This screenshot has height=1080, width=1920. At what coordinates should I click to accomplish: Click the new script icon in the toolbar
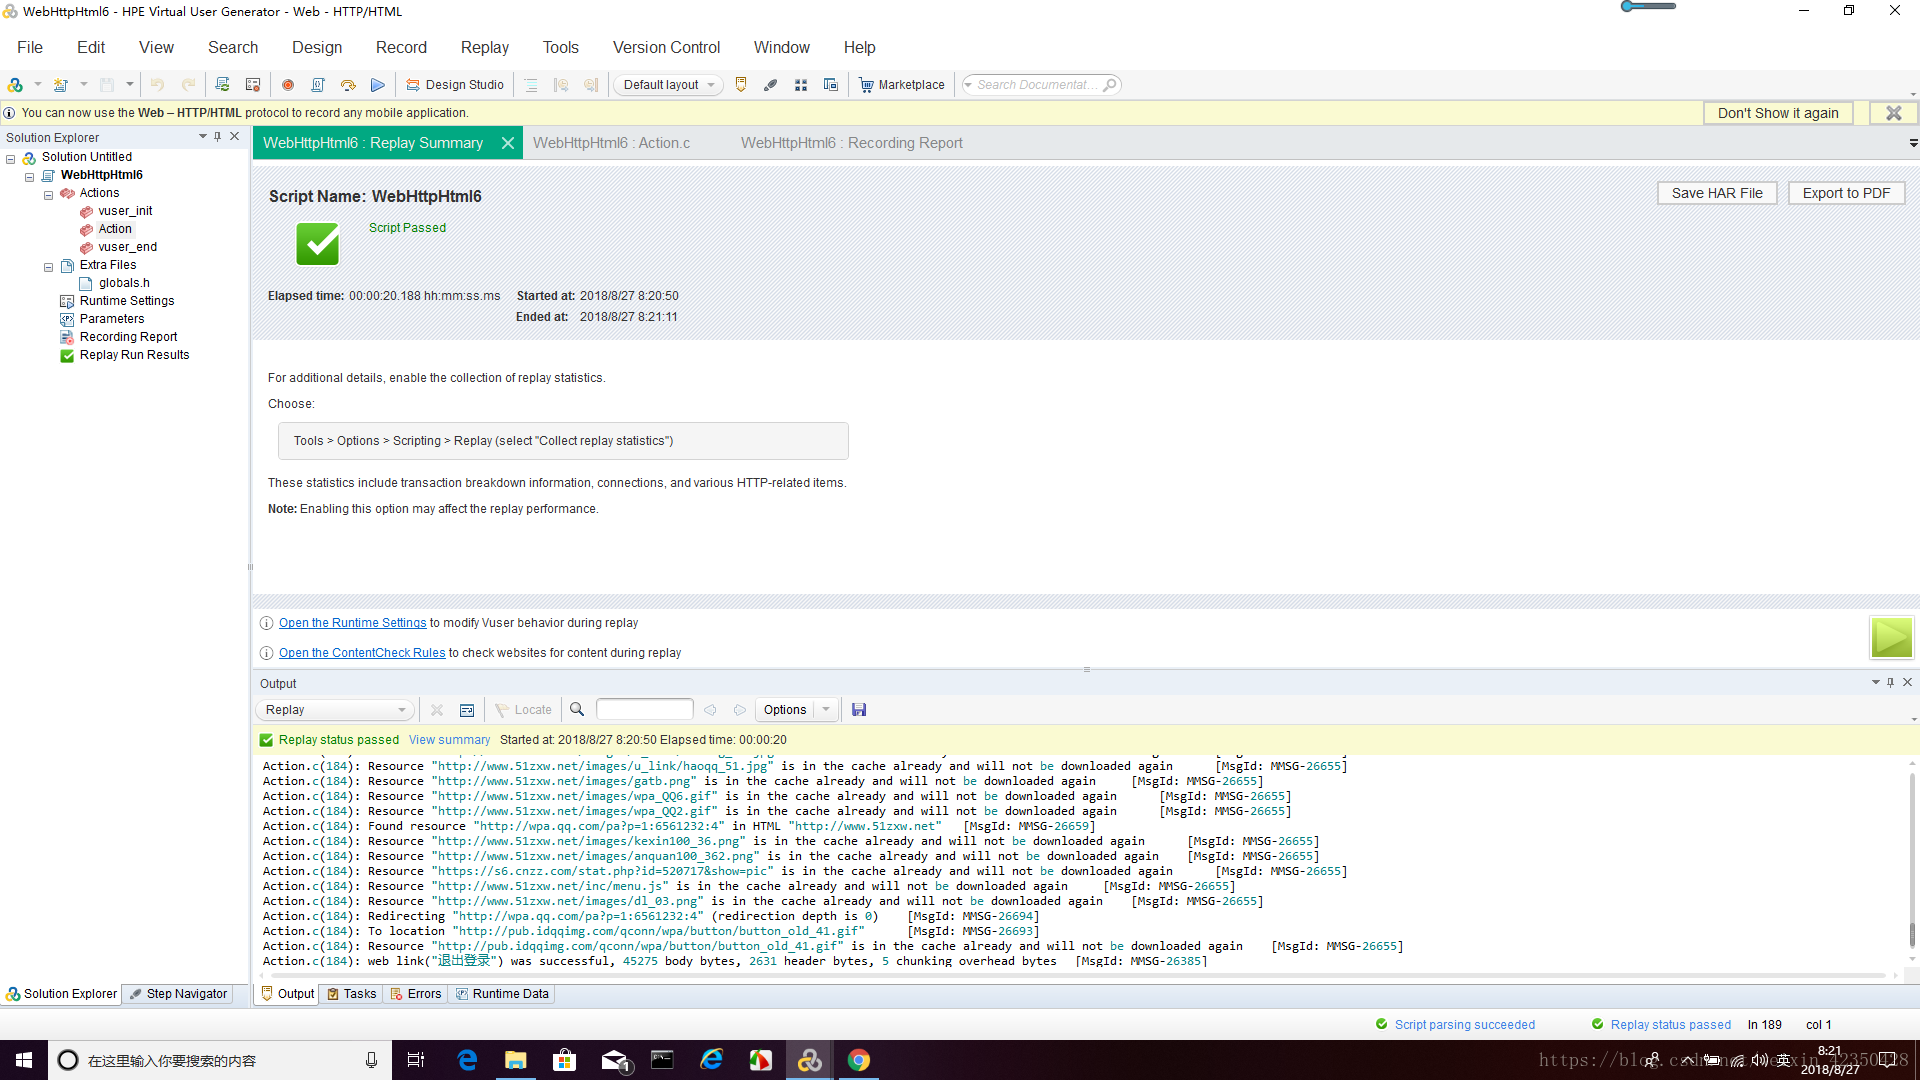tap(61, 85)
